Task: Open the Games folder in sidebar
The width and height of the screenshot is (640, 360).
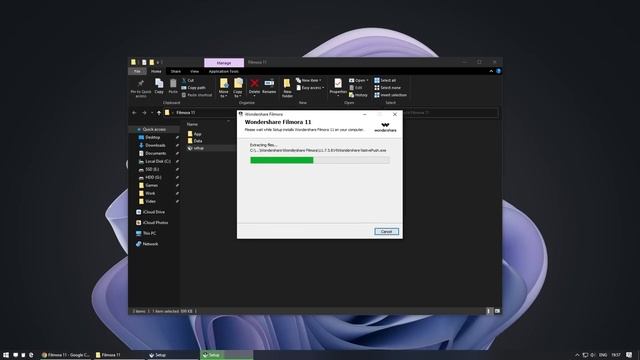Action: coord(151,185)
